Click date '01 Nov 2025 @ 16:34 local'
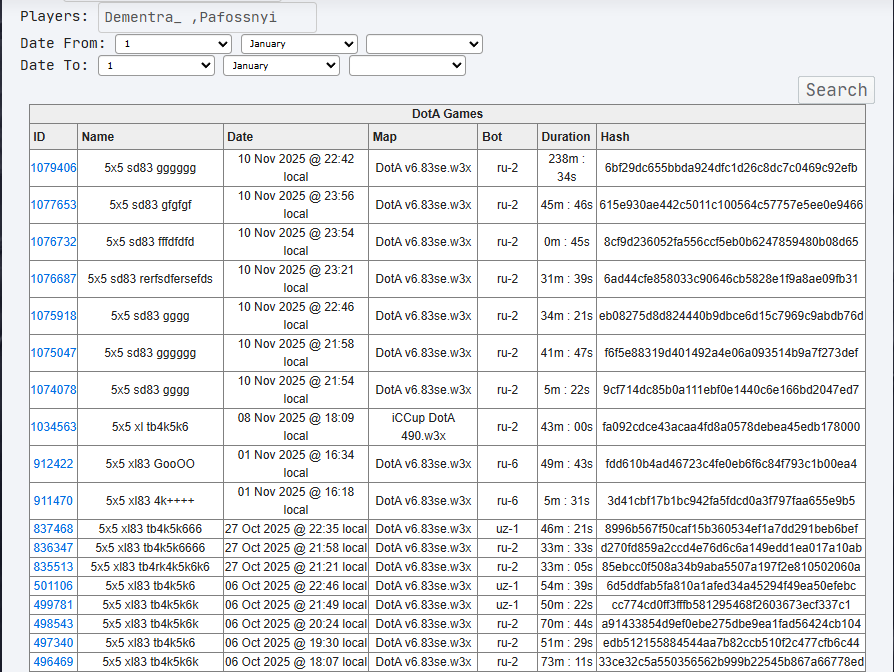Screen dimensions: 894x672 click(x=296, y=464)
